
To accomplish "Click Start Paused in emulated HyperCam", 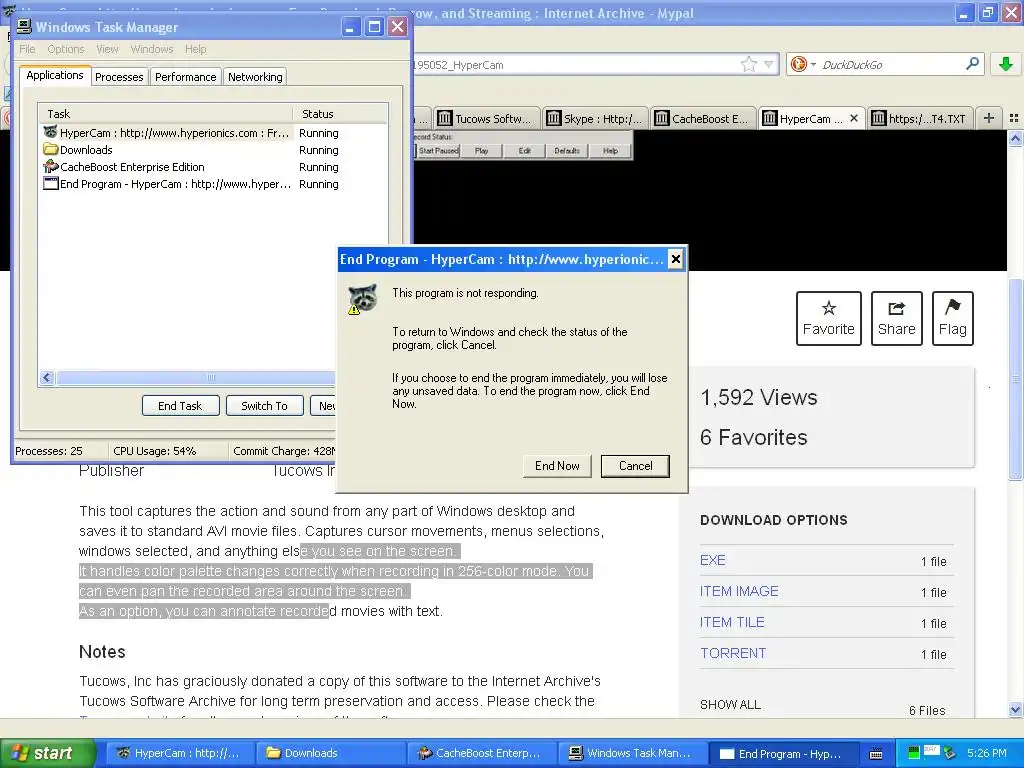I will [438, 151].
